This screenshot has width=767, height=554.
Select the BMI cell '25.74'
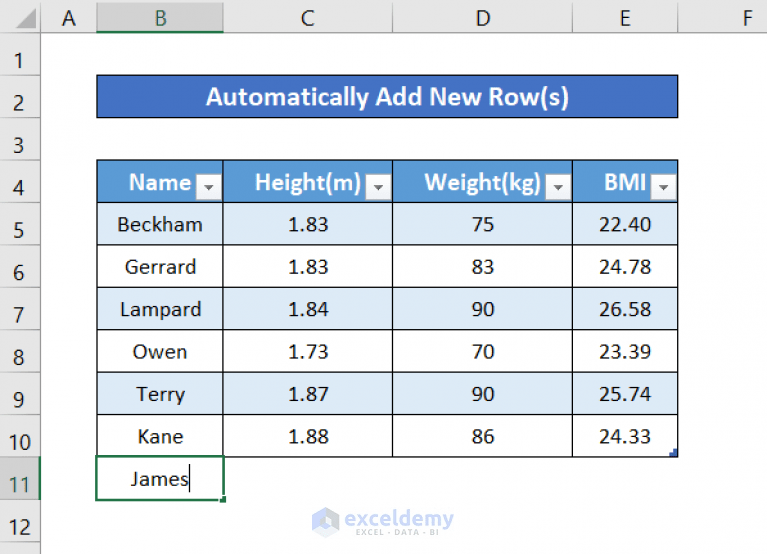click(625, 394)
